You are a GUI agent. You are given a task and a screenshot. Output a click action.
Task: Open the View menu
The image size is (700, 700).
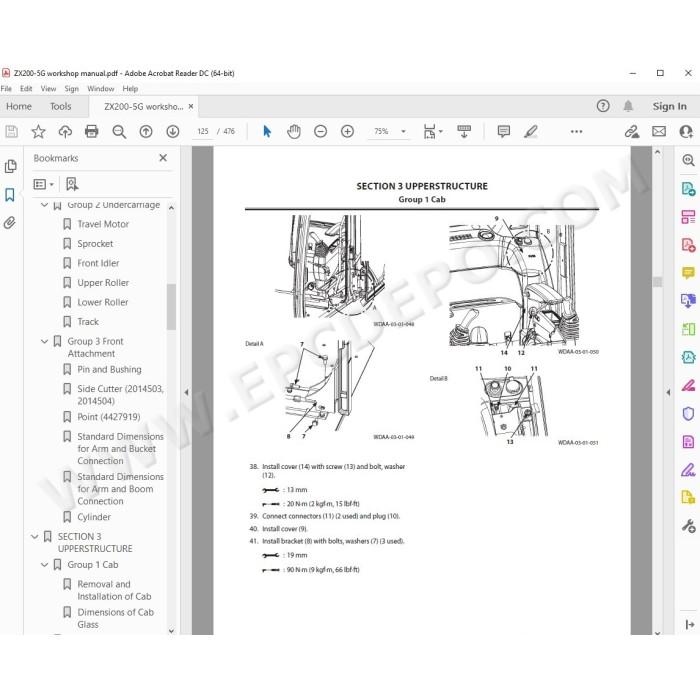(48, 89)
